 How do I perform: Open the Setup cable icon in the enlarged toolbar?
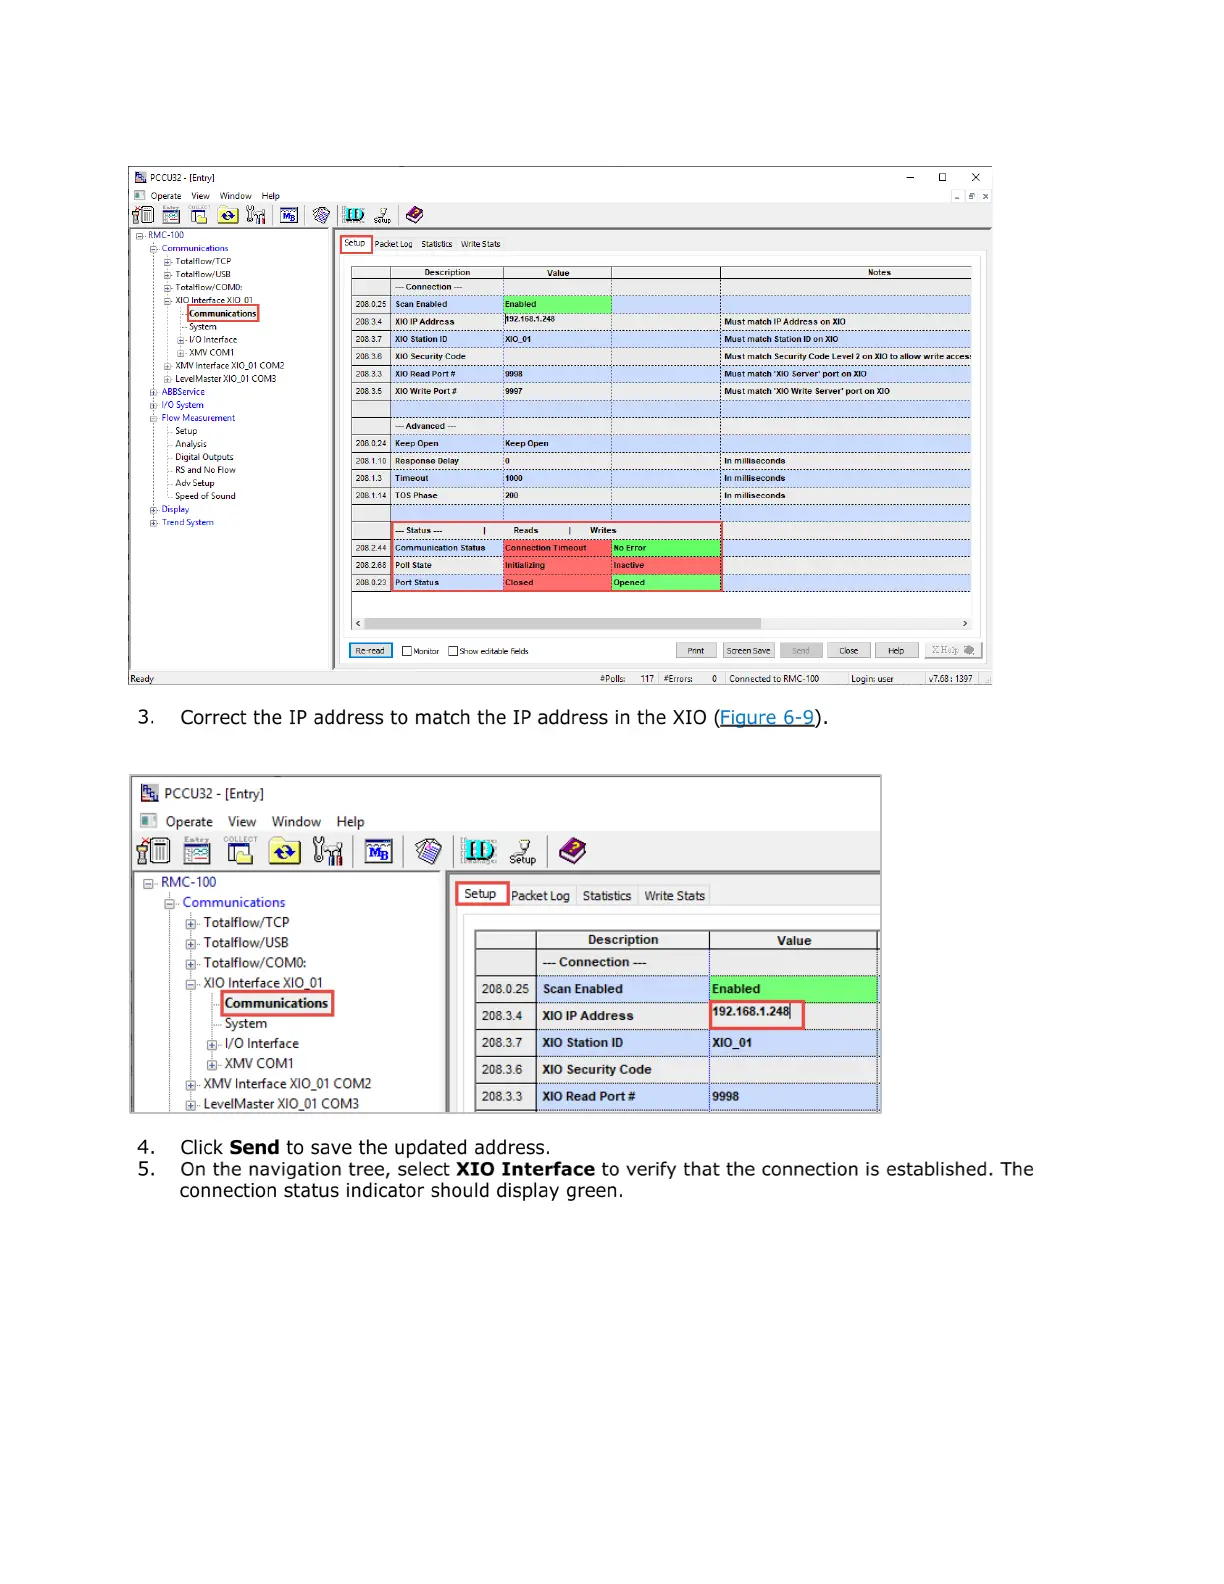coord(522,851)
